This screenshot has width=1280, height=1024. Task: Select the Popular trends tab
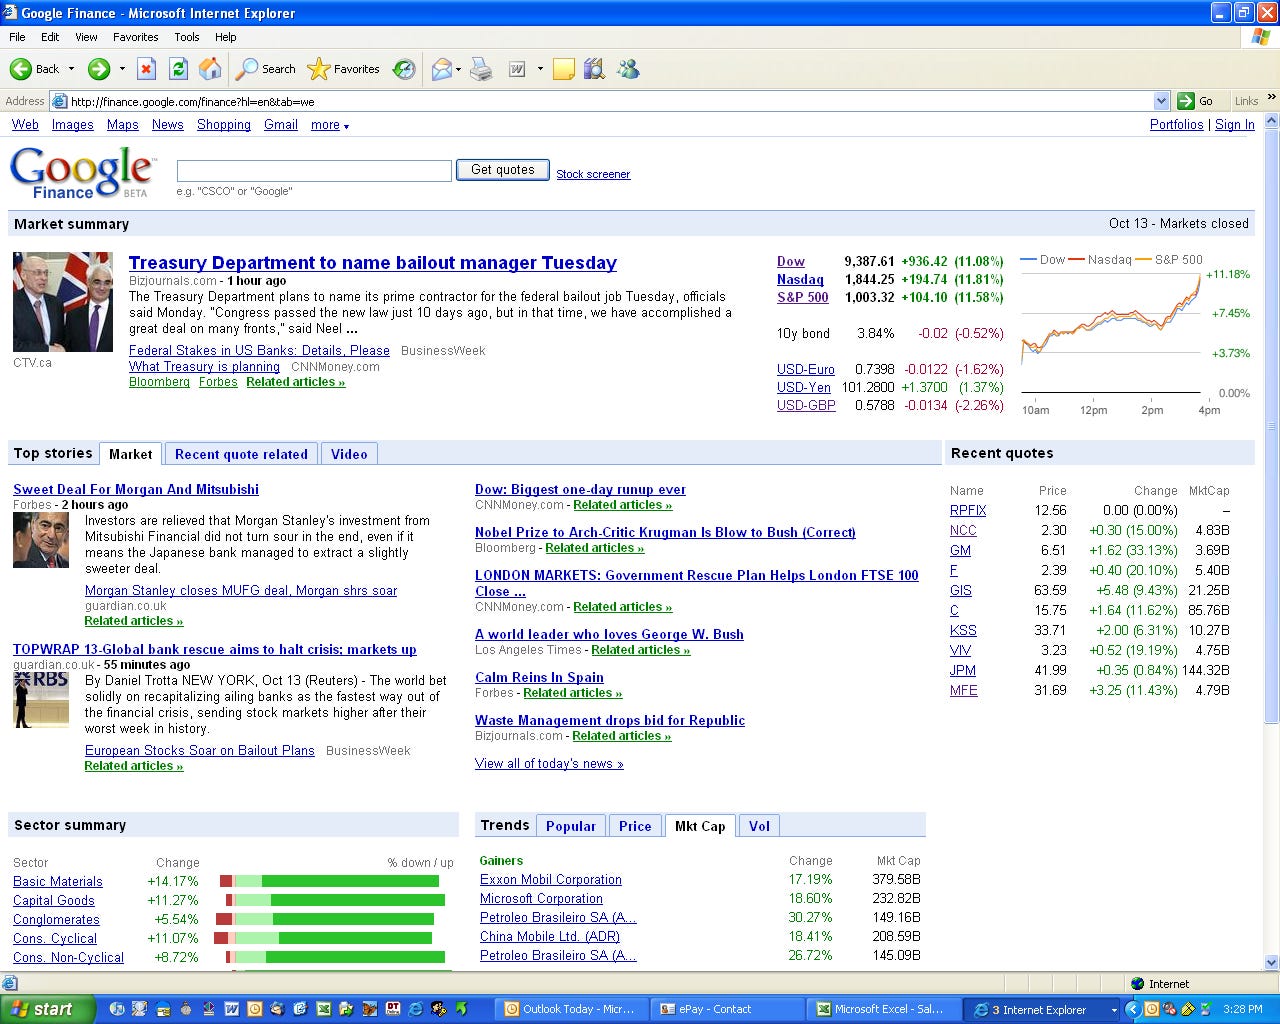(x=571, y=826)
